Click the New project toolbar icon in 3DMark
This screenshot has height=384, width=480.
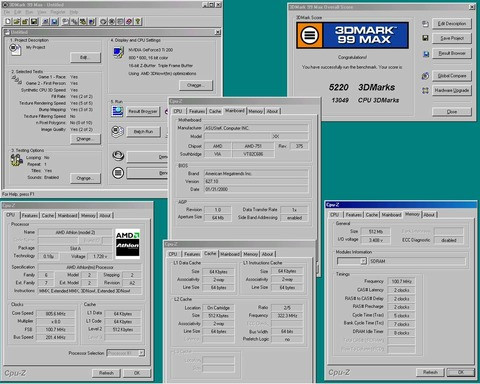click(x=8, y=22)
